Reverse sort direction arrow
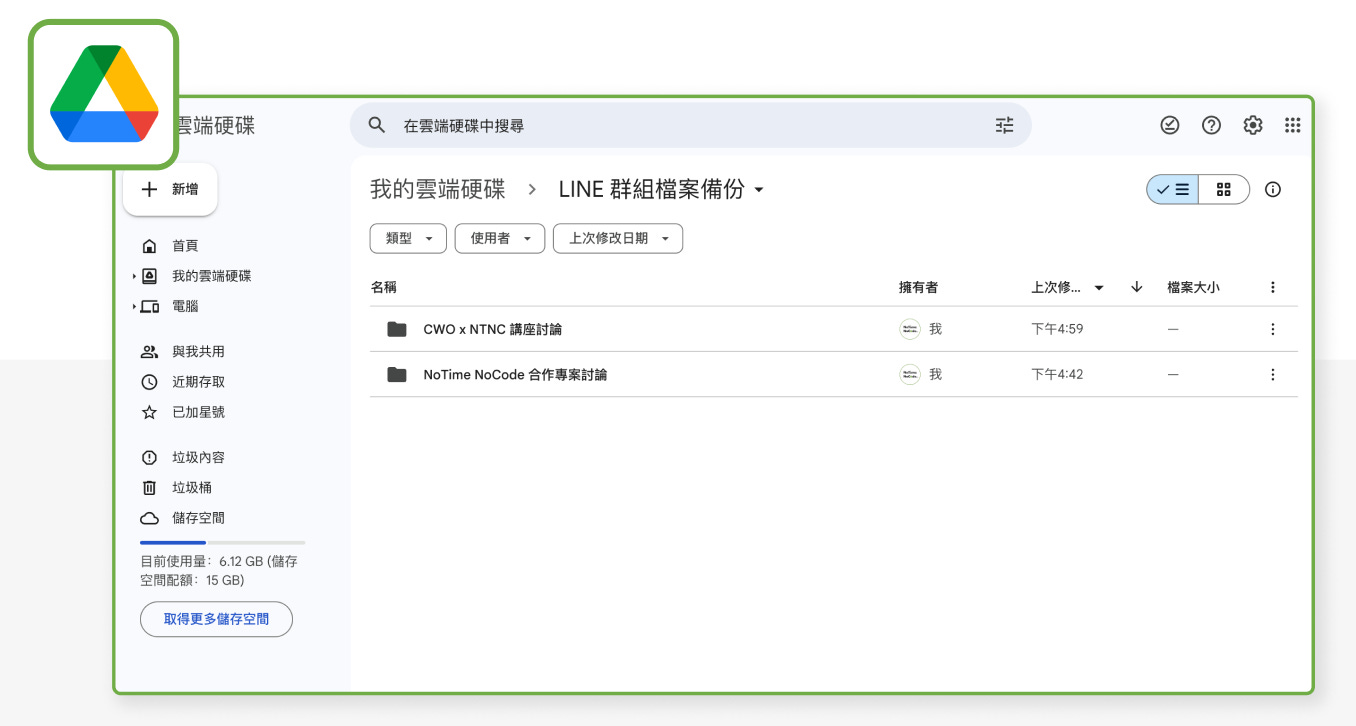Screen dimensions: 1356x726 pyautogui.click(x=1136, y=287)
